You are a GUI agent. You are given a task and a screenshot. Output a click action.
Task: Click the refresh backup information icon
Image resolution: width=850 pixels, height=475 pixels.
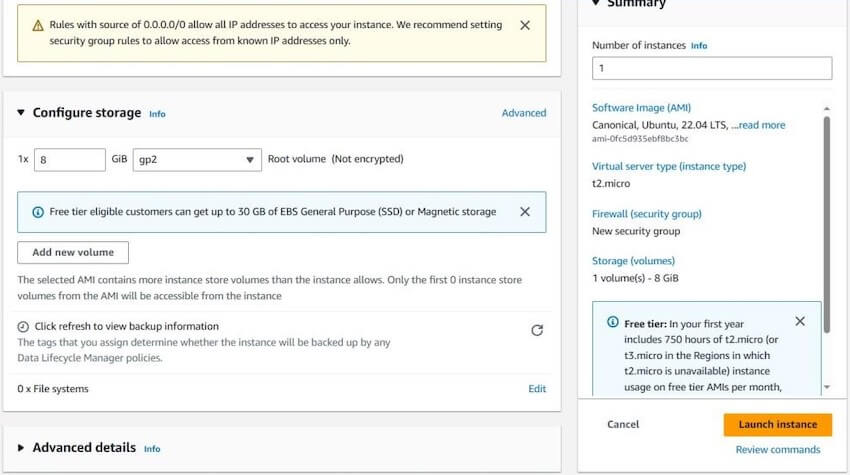(537, 330)
